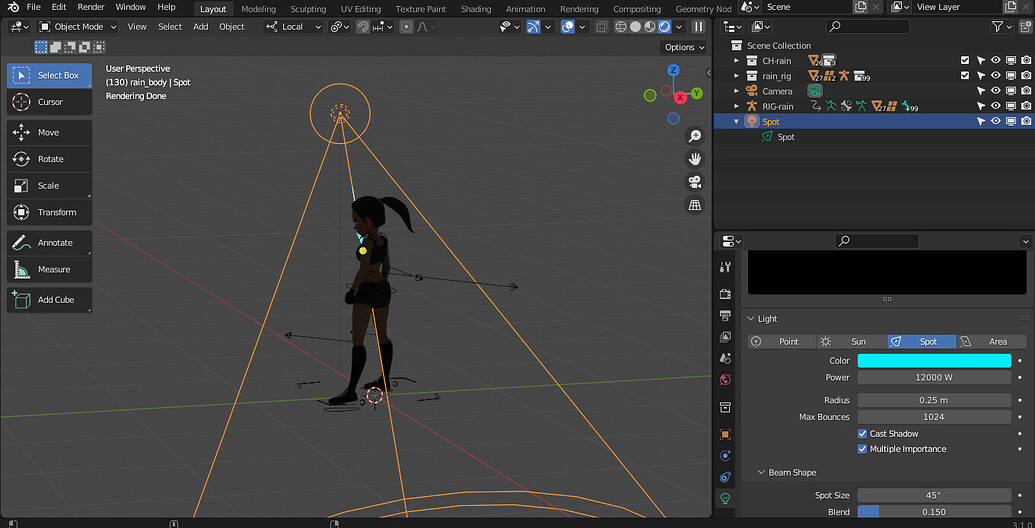Collapse the Light panel
The height and width of the screenshot is (528, 1035).
[x=751, y=319]
